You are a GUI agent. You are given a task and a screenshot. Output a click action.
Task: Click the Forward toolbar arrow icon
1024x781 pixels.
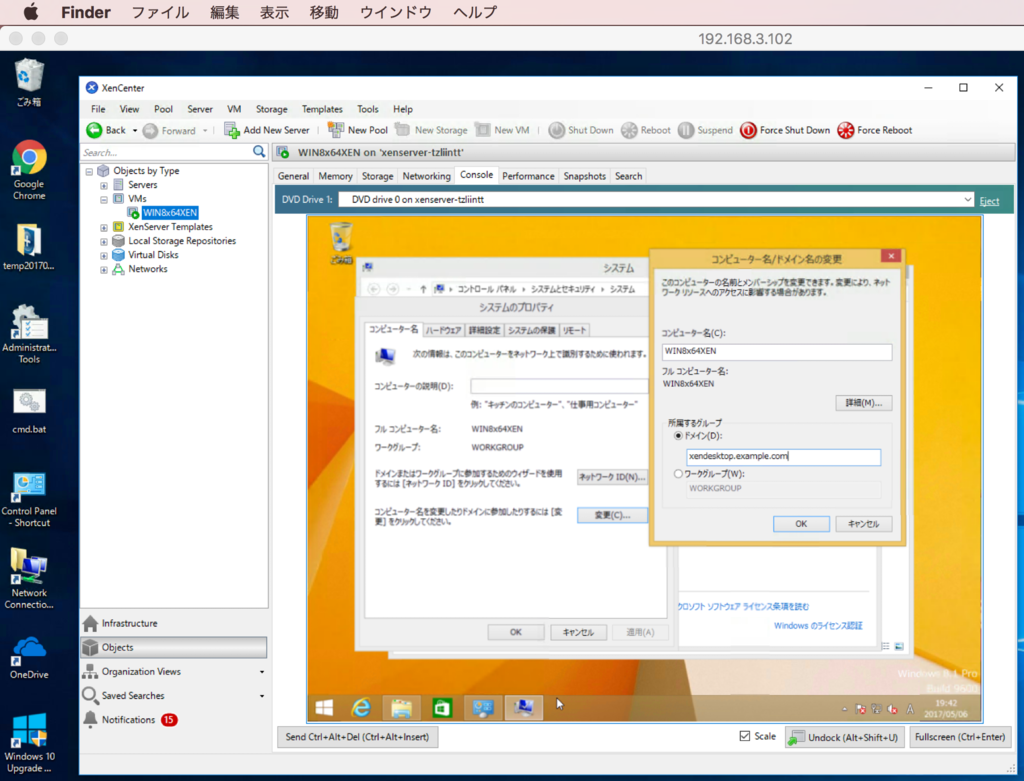coord(150,131)
